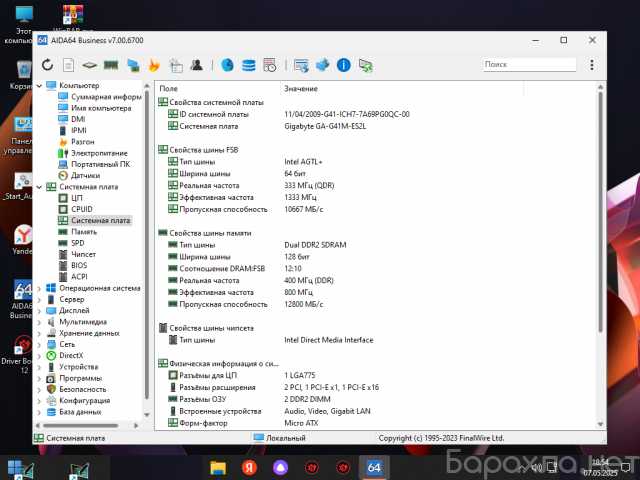Expand the Операционная система node
Image resolution: width=640 pixels, height=480 pixels.
pos(40,288)
